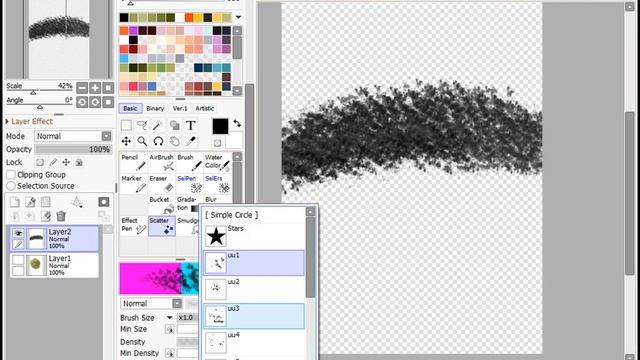Toggle the first Lock option icon
The height and width of the screenshot is (360, 640).
[x=40, y=162]
